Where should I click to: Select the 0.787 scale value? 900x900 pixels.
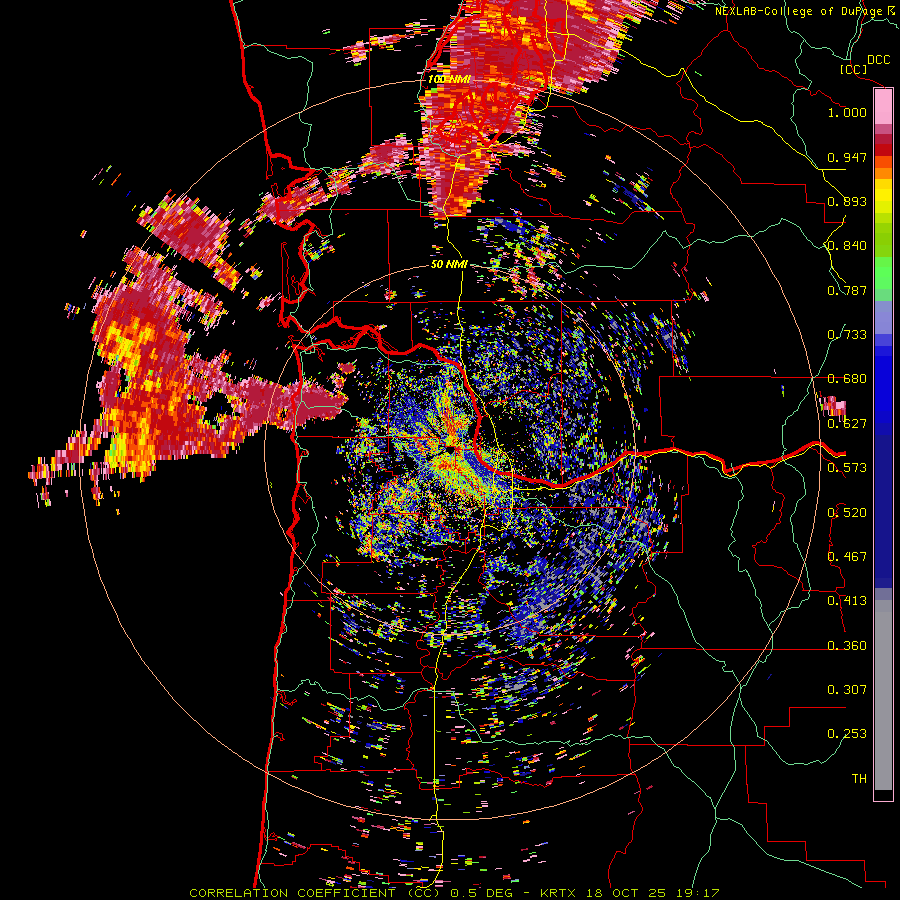pos(847,290)
